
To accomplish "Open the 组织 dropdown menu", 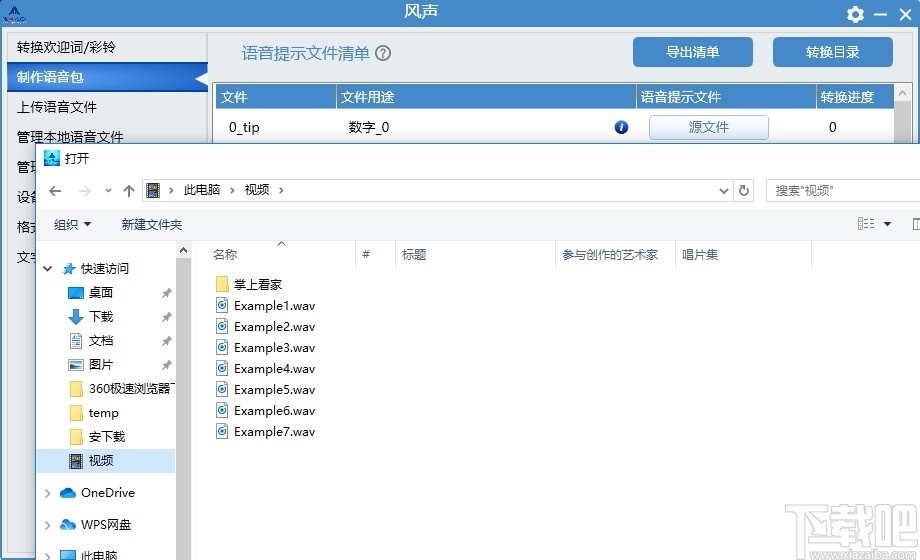I will (x=72, y=224).
